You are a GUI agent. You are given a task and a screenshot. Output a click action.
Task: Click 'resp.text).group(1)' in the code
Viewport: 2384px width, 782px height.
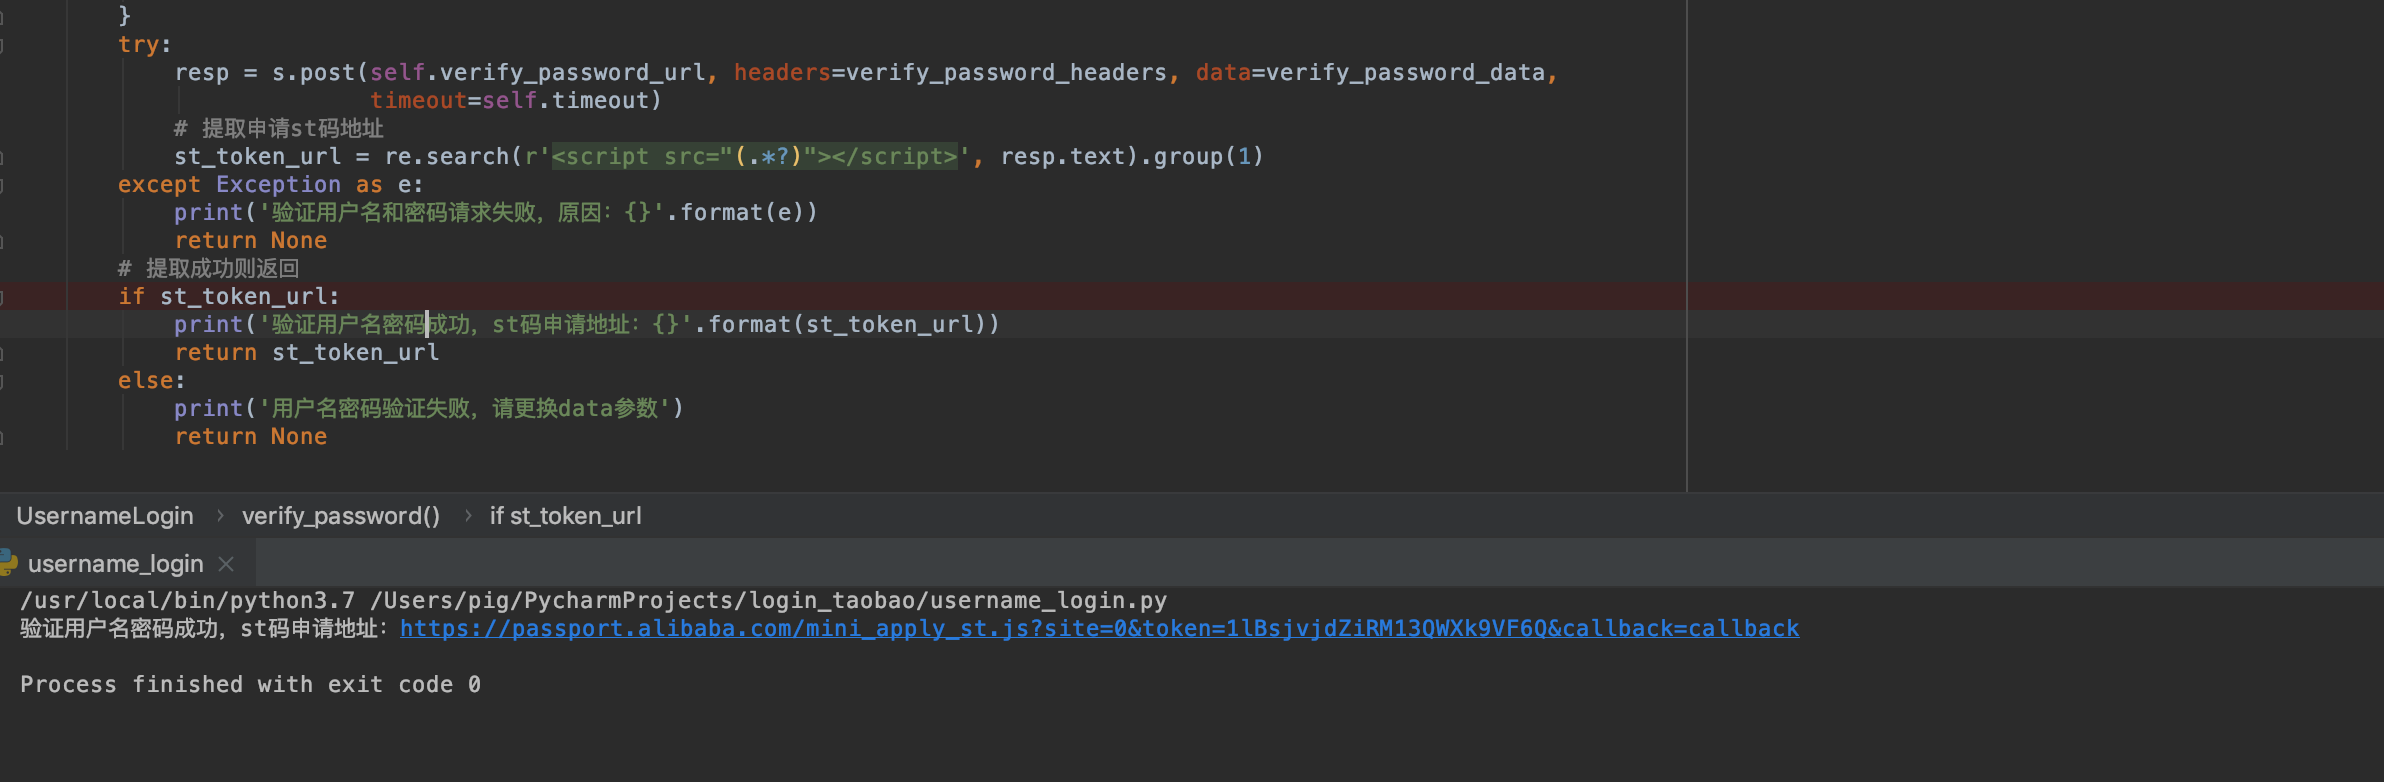[1132, 157]
